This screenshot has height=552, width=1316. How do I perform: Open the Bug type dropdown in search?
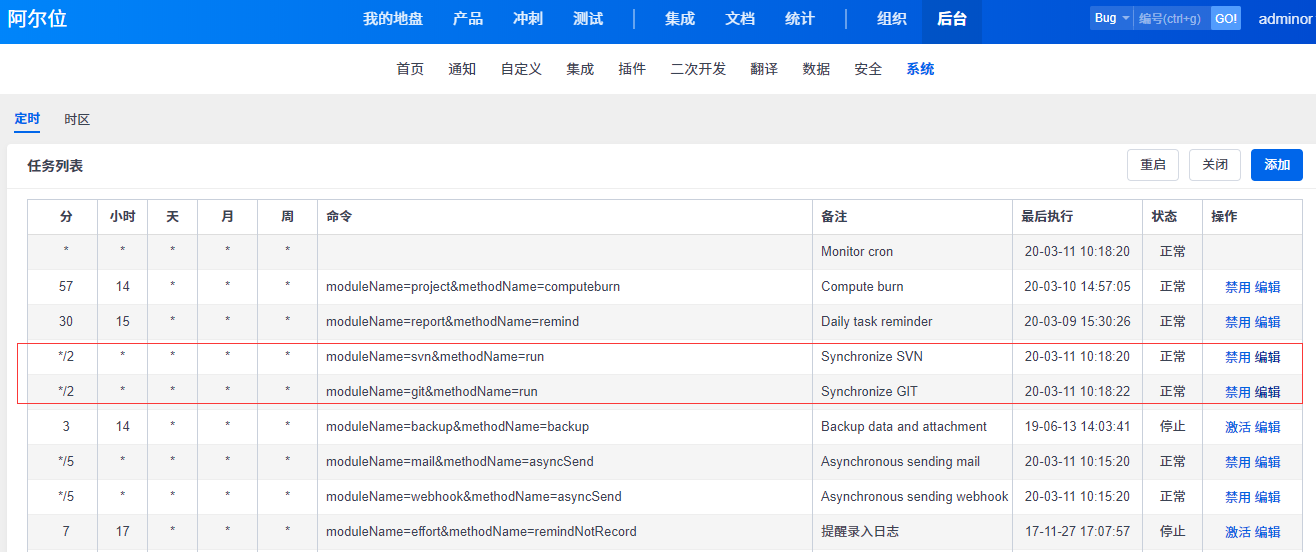1111,18
